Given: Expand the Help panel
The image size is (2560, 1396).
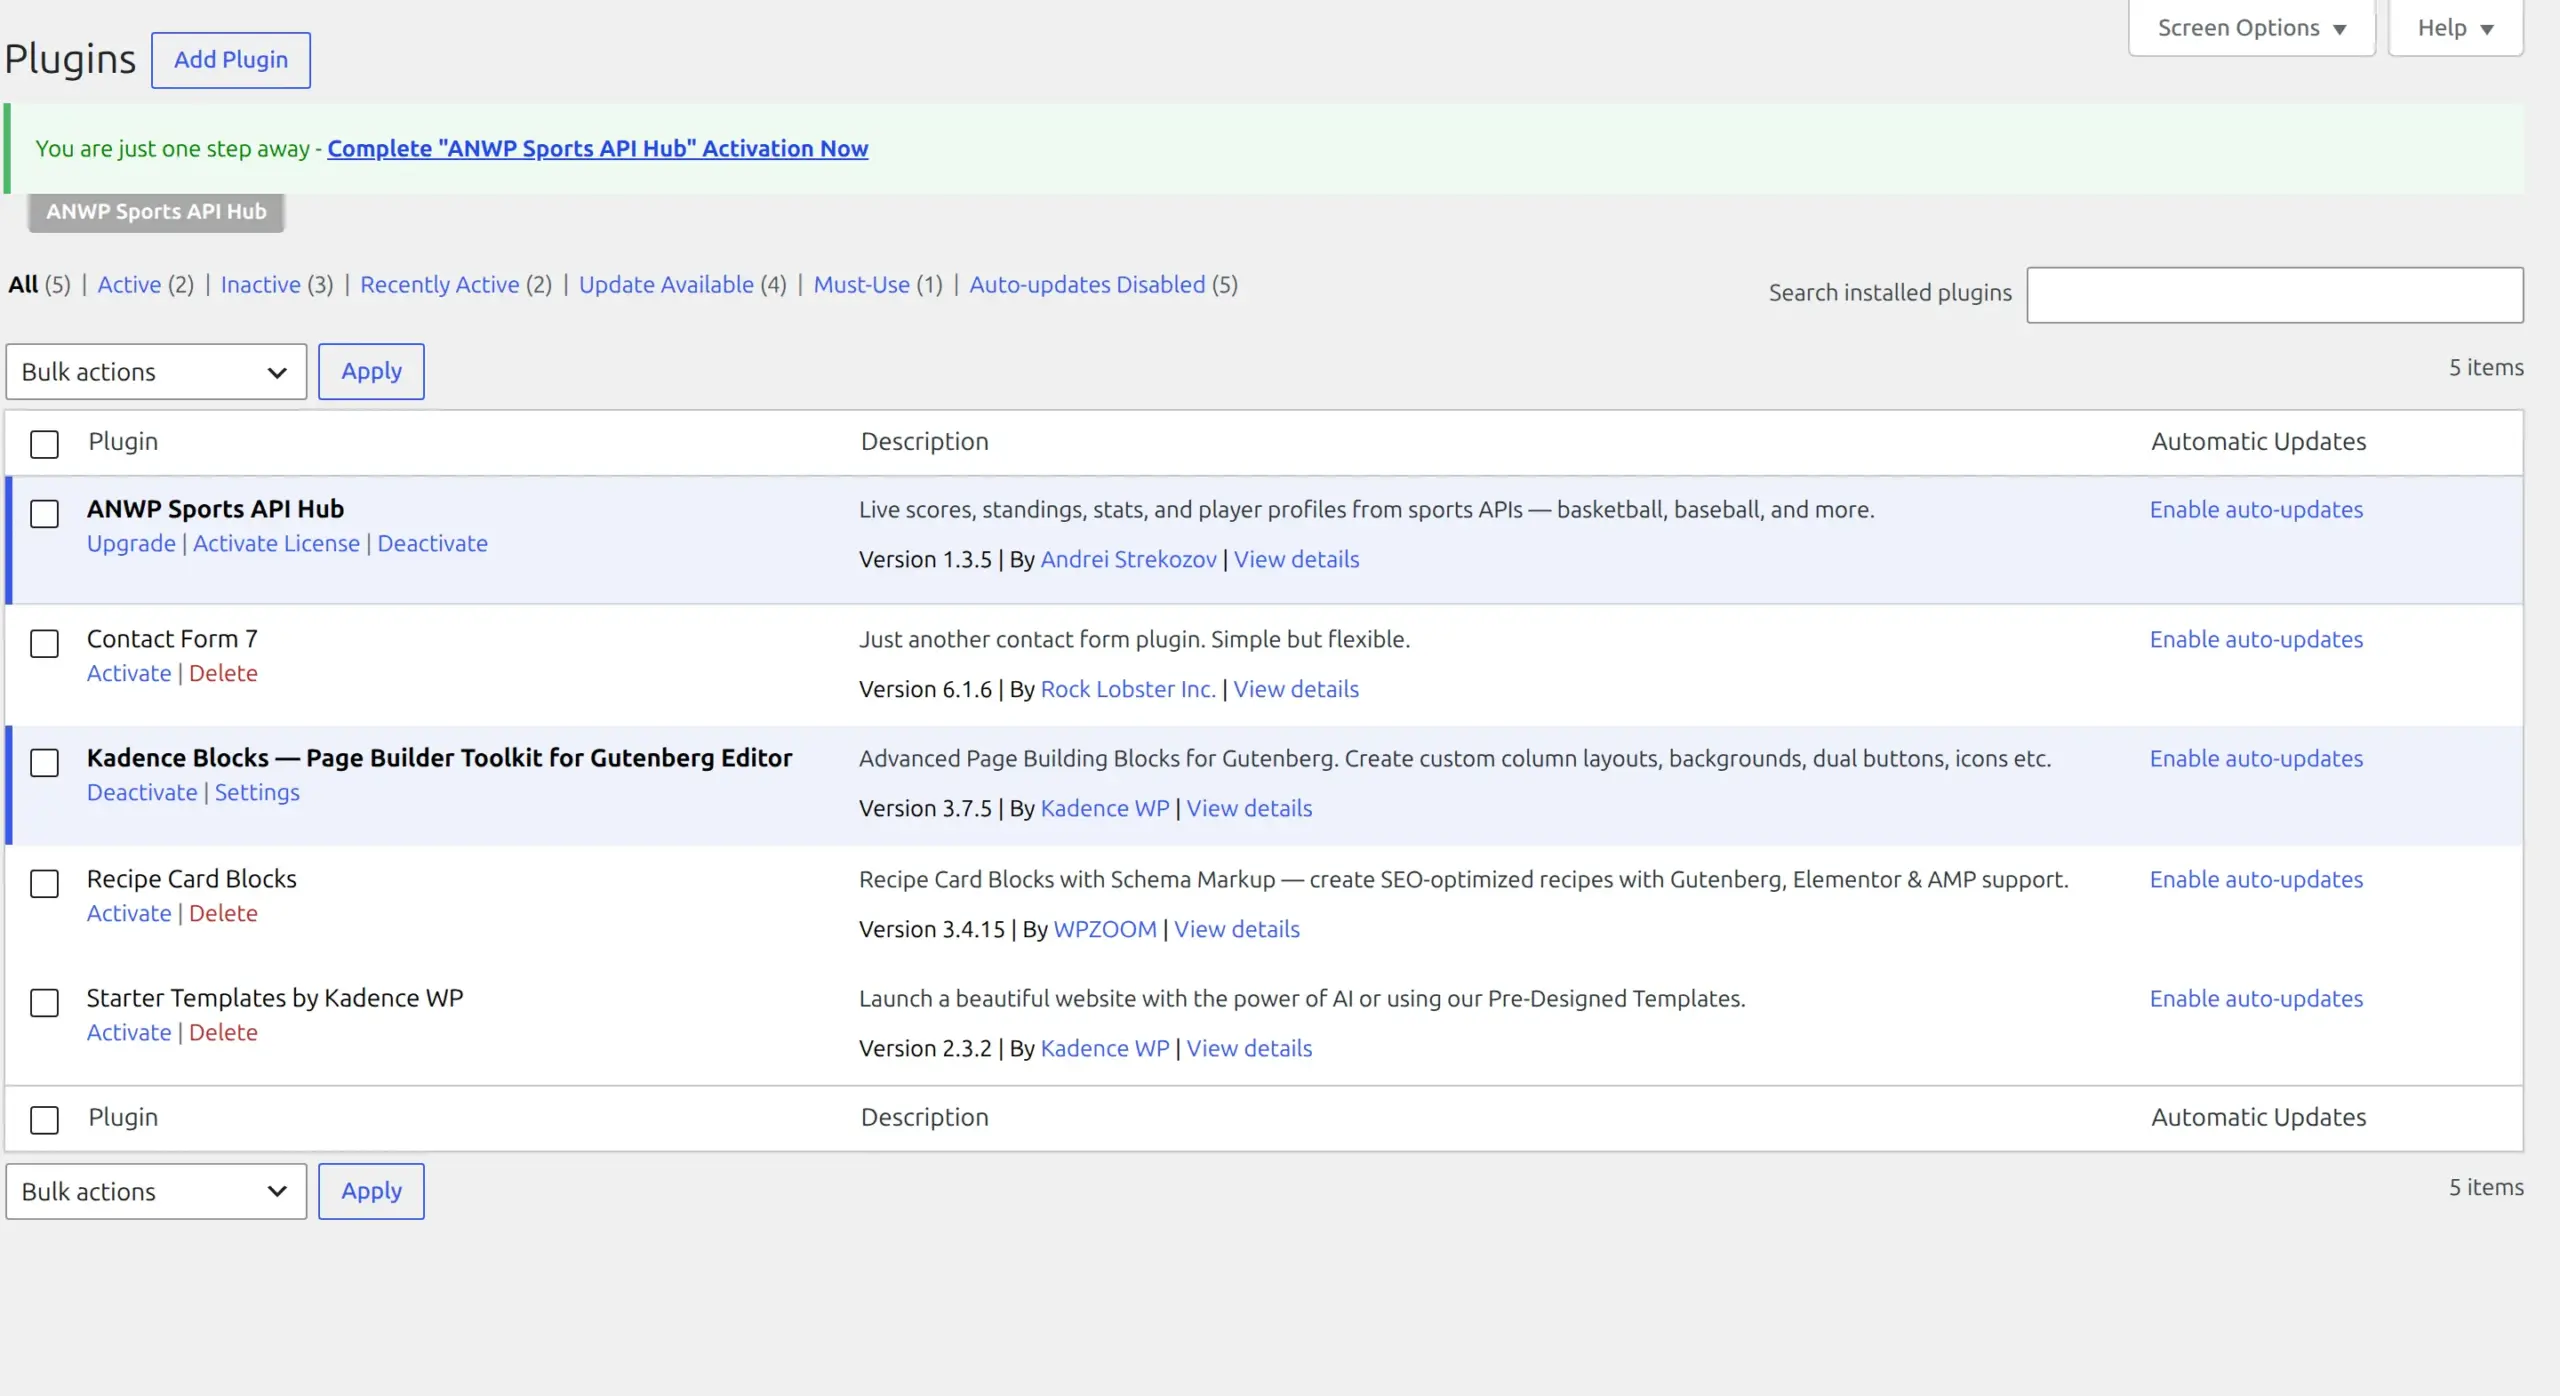Looking at the screenshot, I should click(x=2455, y=28).
